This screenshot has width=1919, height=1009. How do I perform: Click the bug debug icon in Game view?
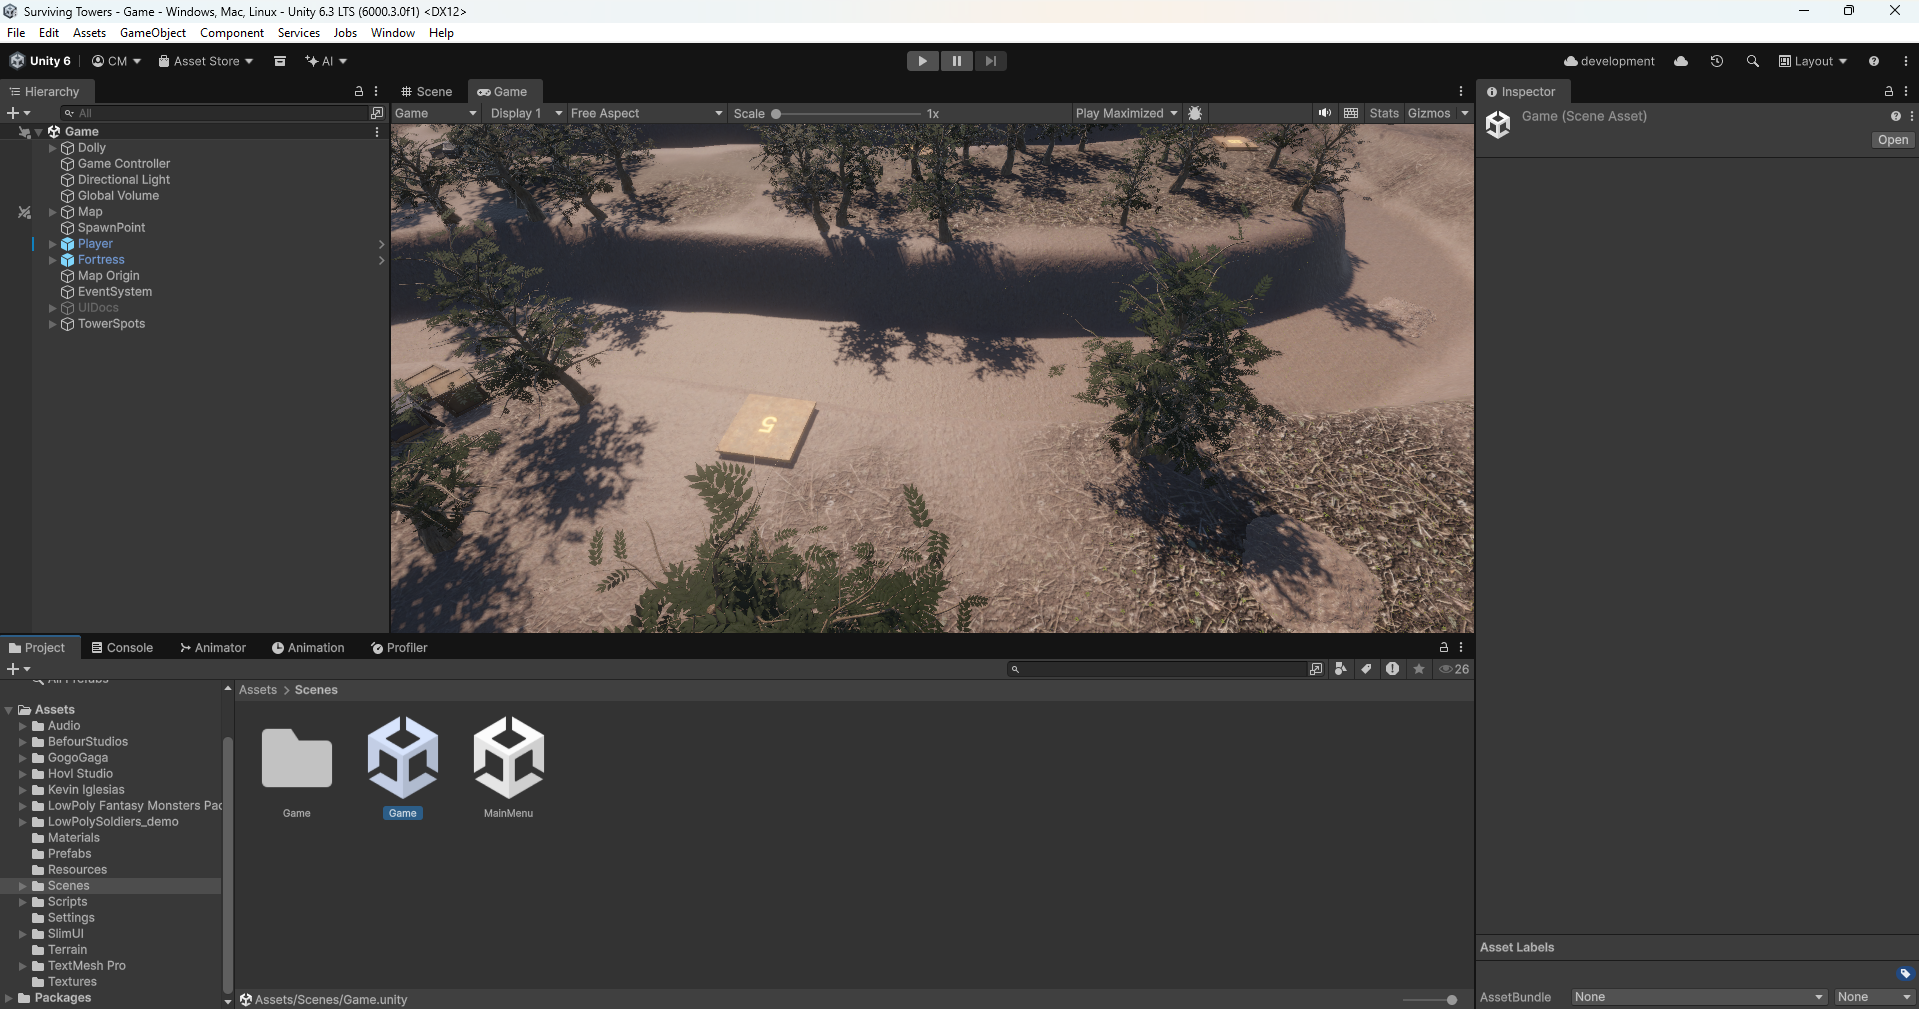pos(1195,113)
